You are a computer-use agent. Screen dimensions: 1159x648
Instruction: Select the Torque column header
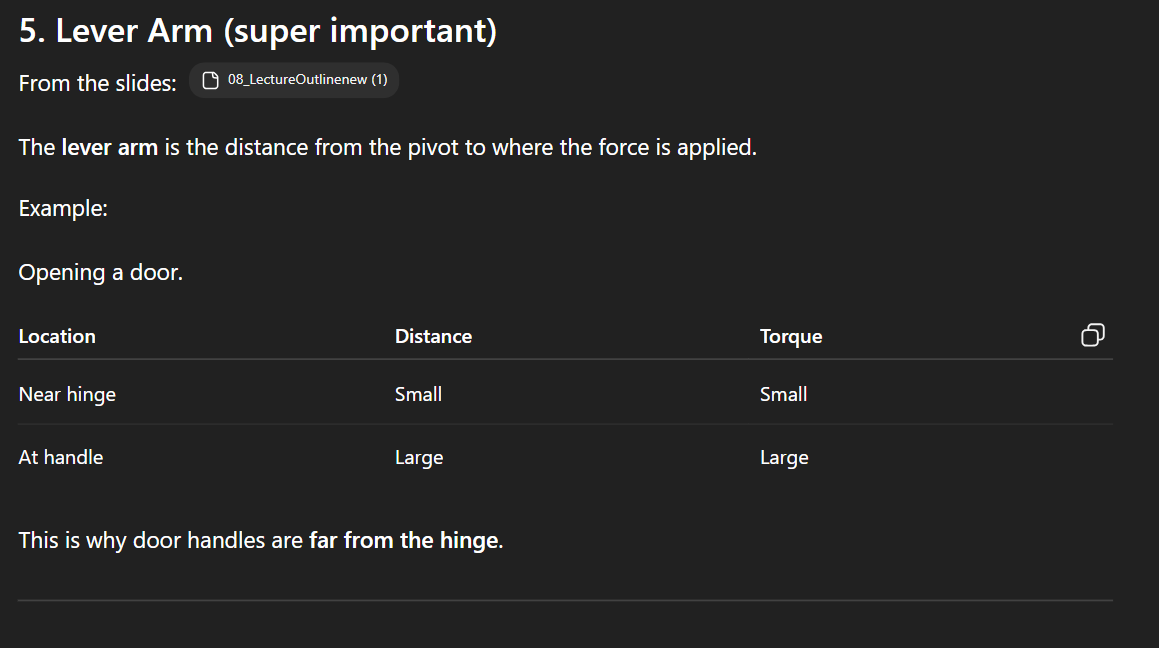[791, 337]
